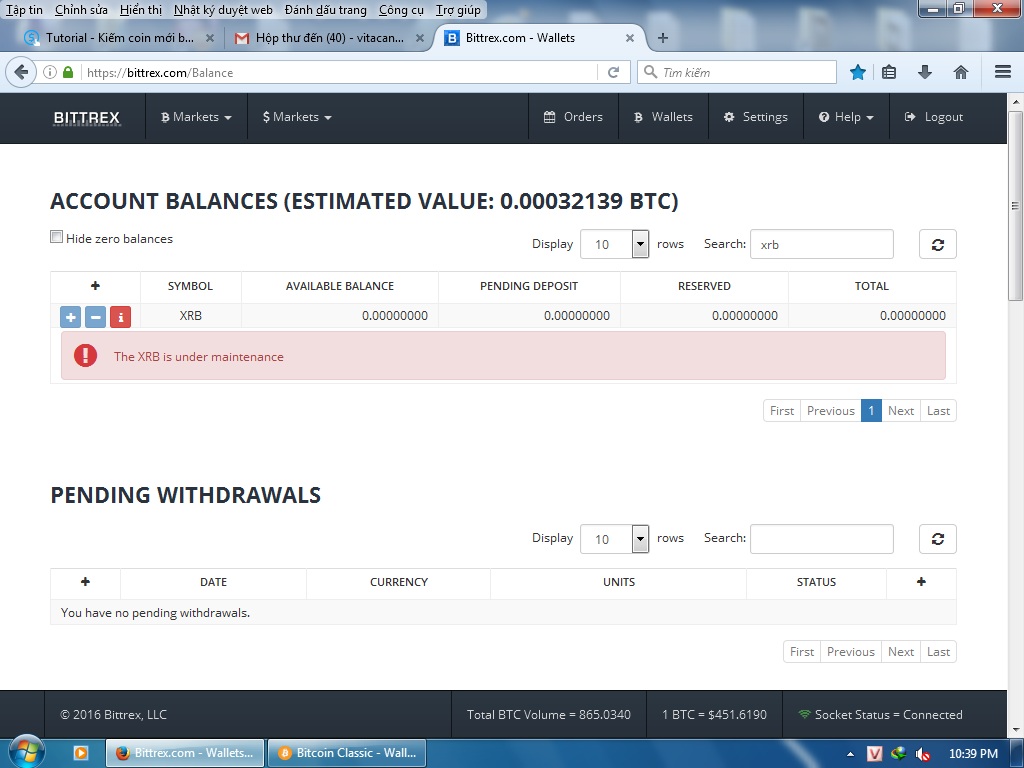Click the site information icon in address bar
The width and height of the screenshot is (1024, 768).
[x=50, y=72]
